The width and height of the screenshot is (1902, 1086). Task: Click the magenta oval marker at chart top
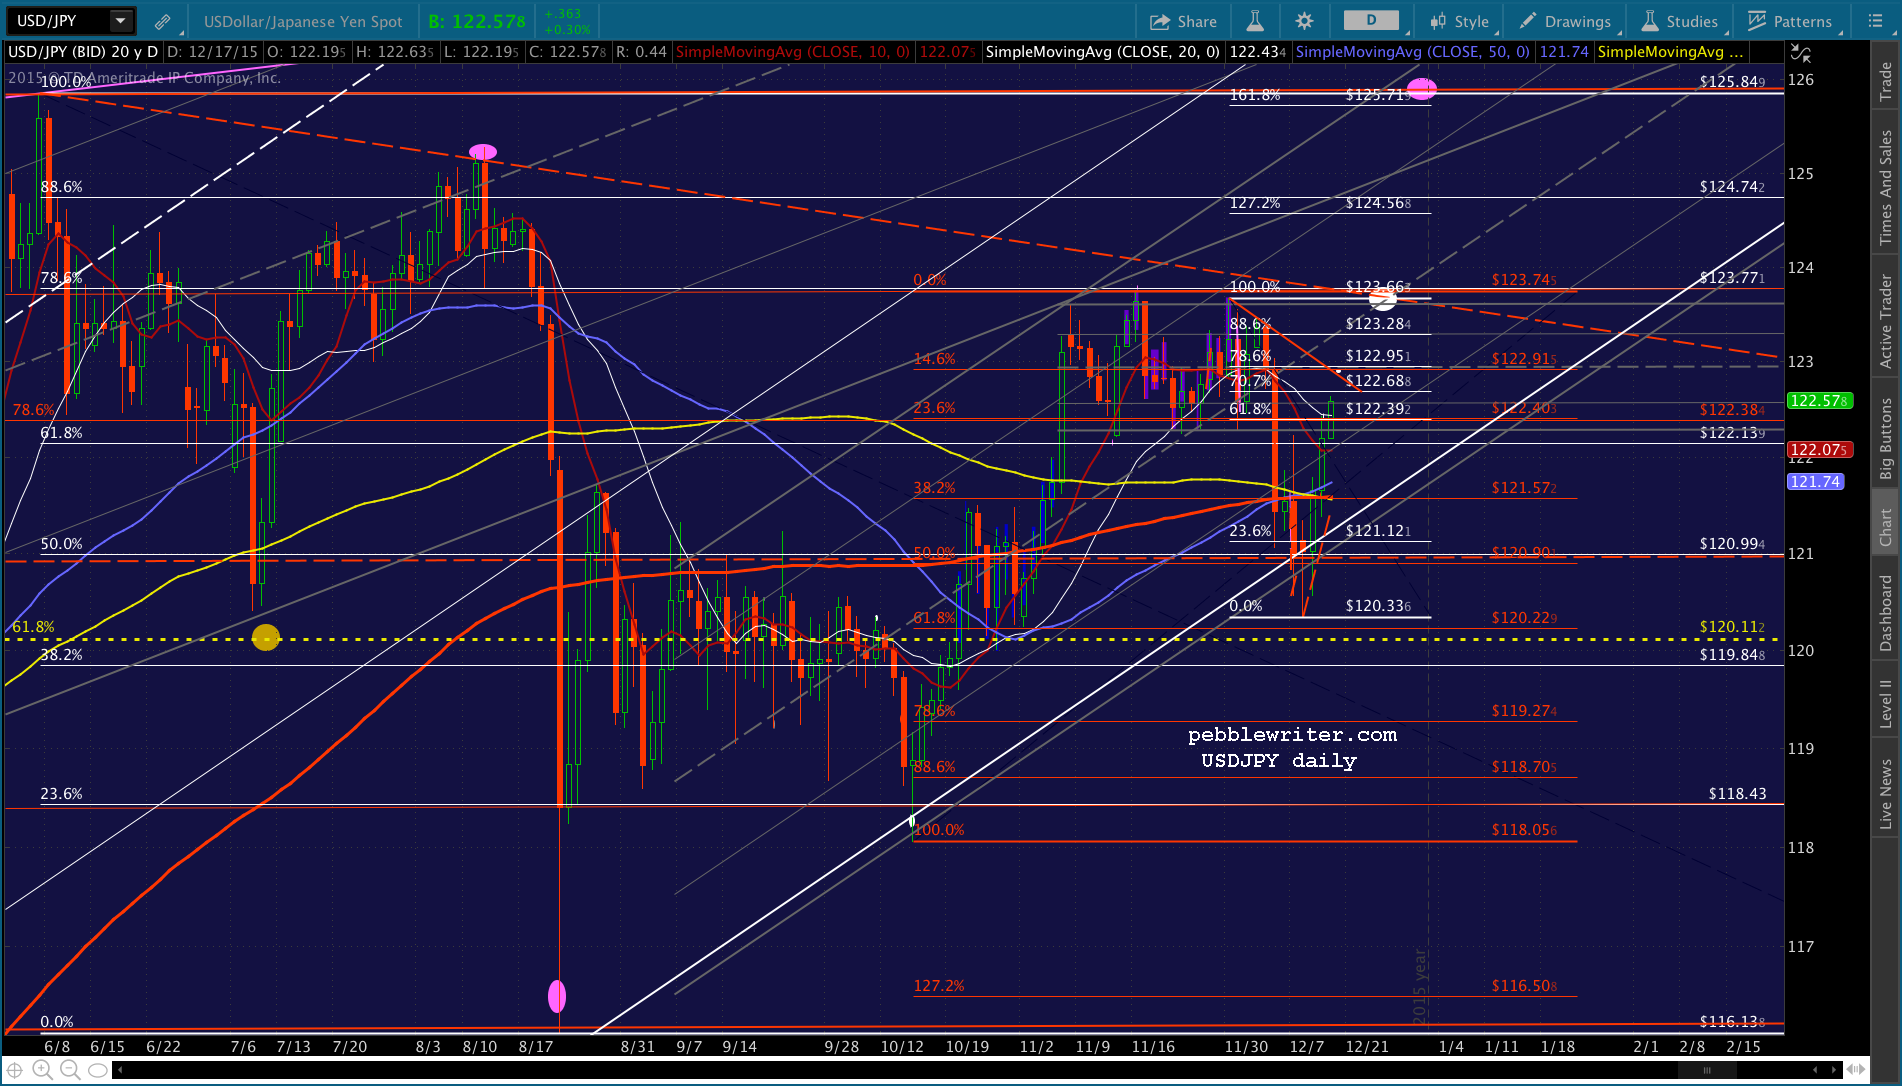pyautogui.click(x=1422, y=89)
